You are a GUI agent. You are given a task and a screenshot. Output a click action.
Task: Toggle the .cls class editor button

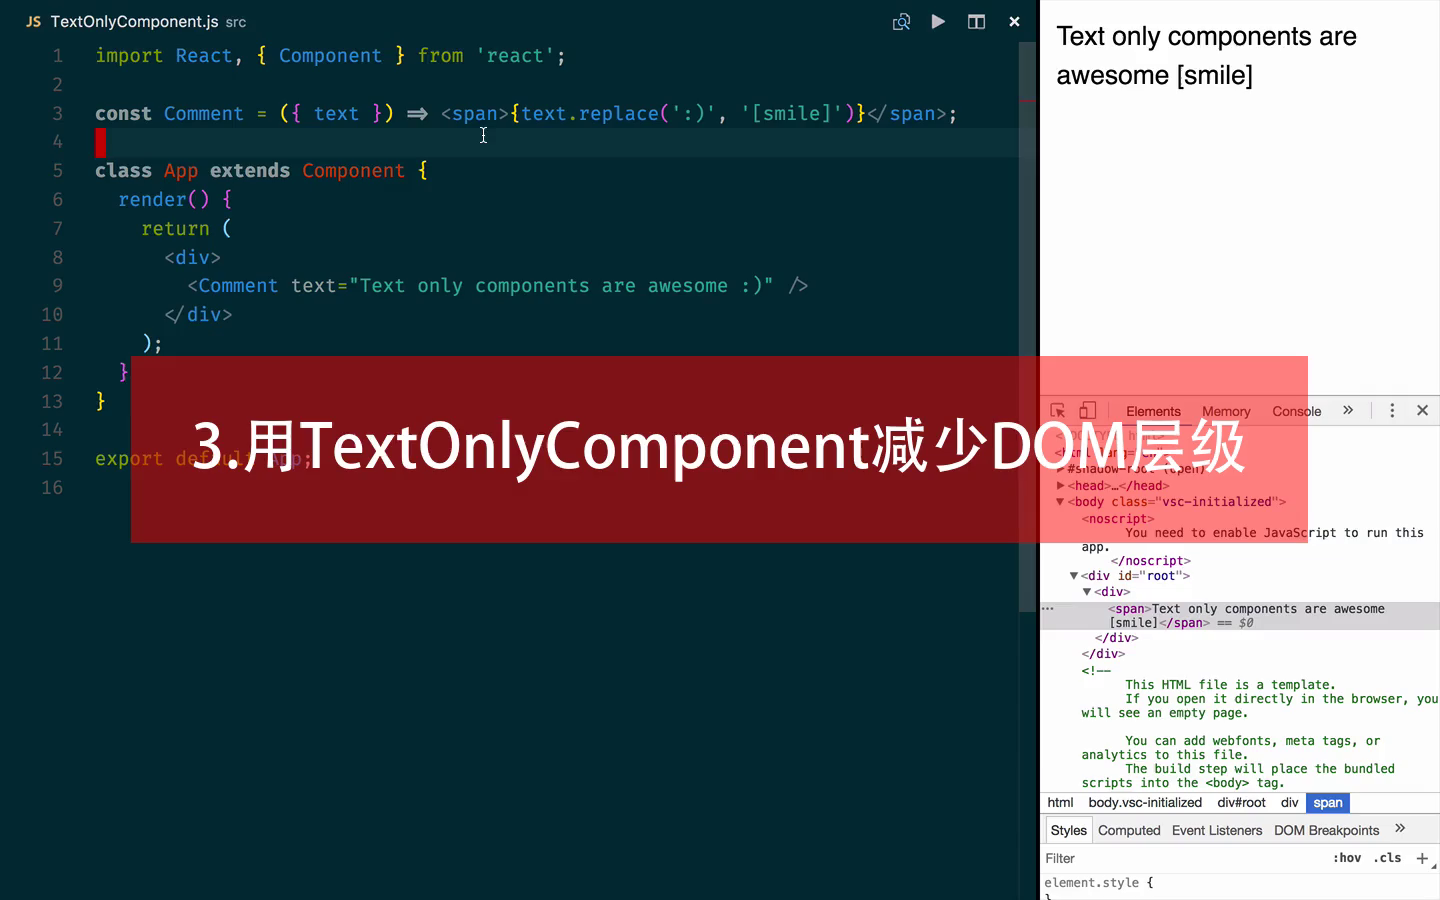coord(1387,858)
